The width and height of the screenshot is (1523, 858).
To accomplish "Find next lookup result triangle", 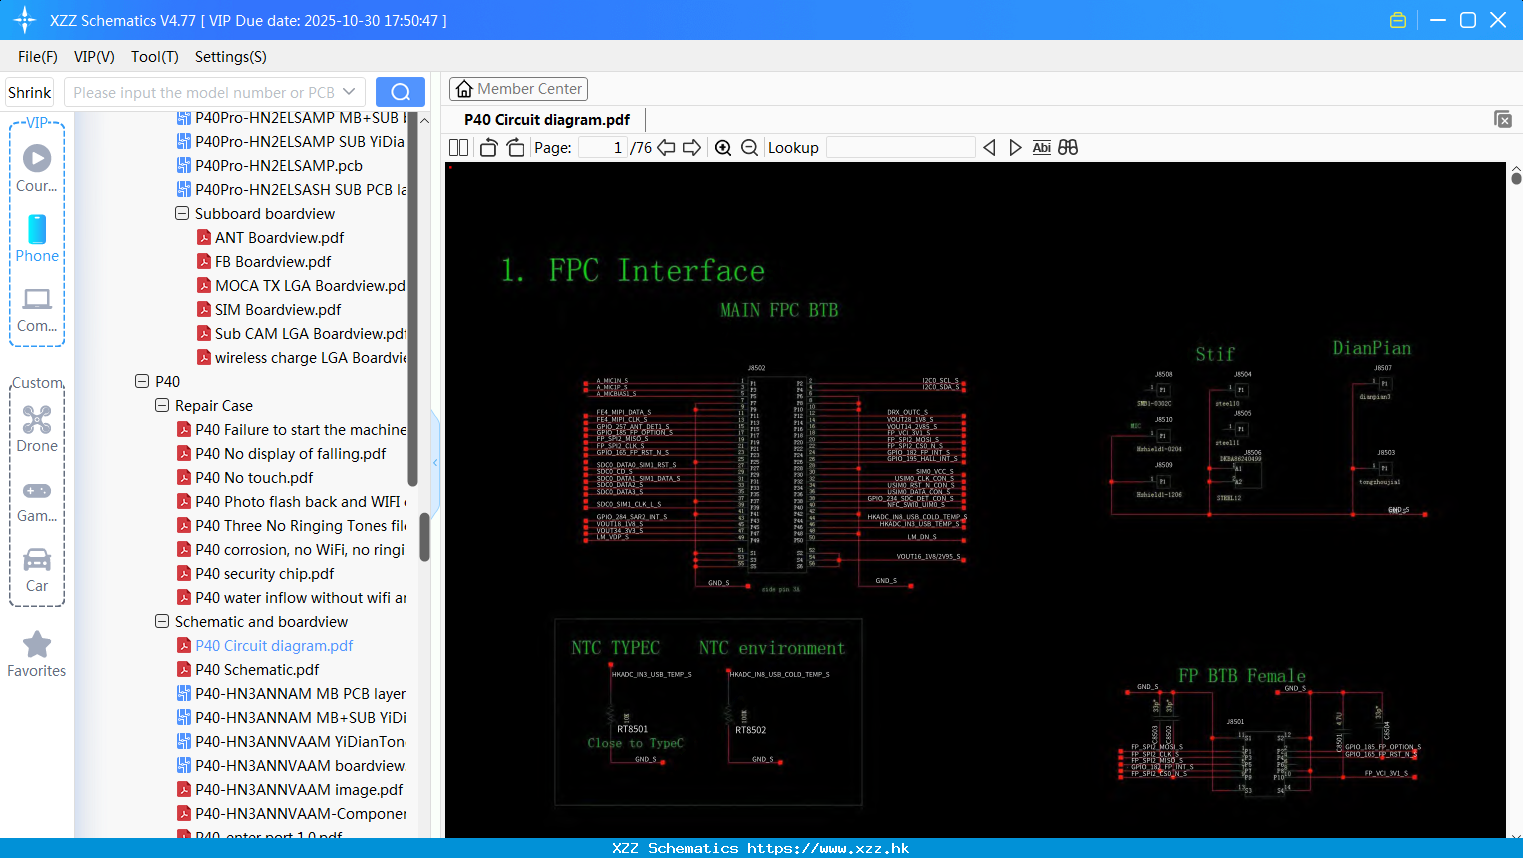I will coord(1015,148).
